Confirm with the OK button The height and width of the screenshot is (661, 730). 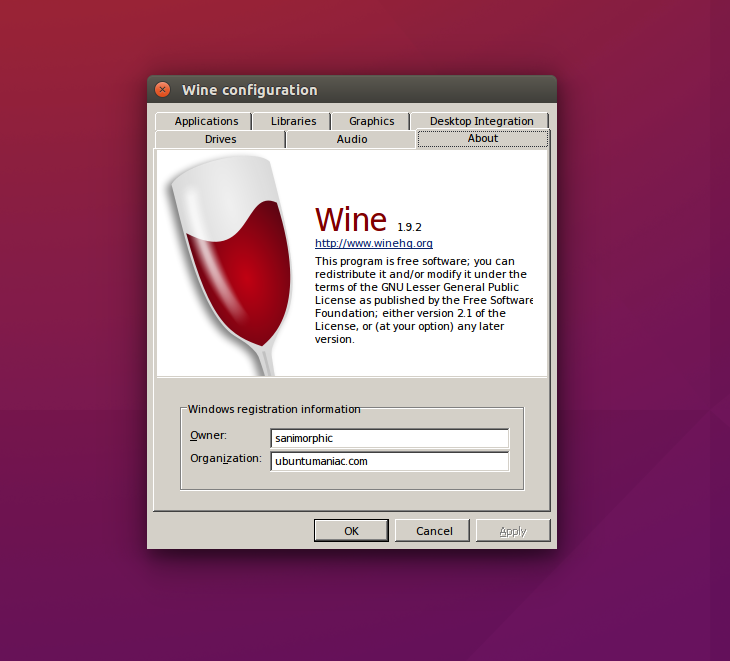tap(351, 531)
